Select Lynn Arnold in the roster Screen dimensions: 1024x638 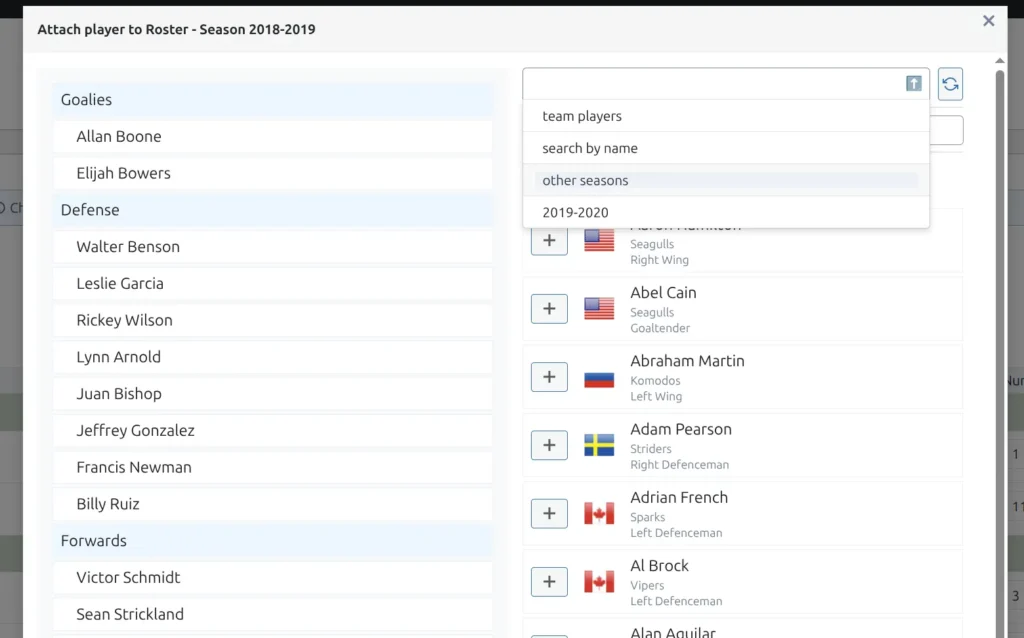pos(273,357)
